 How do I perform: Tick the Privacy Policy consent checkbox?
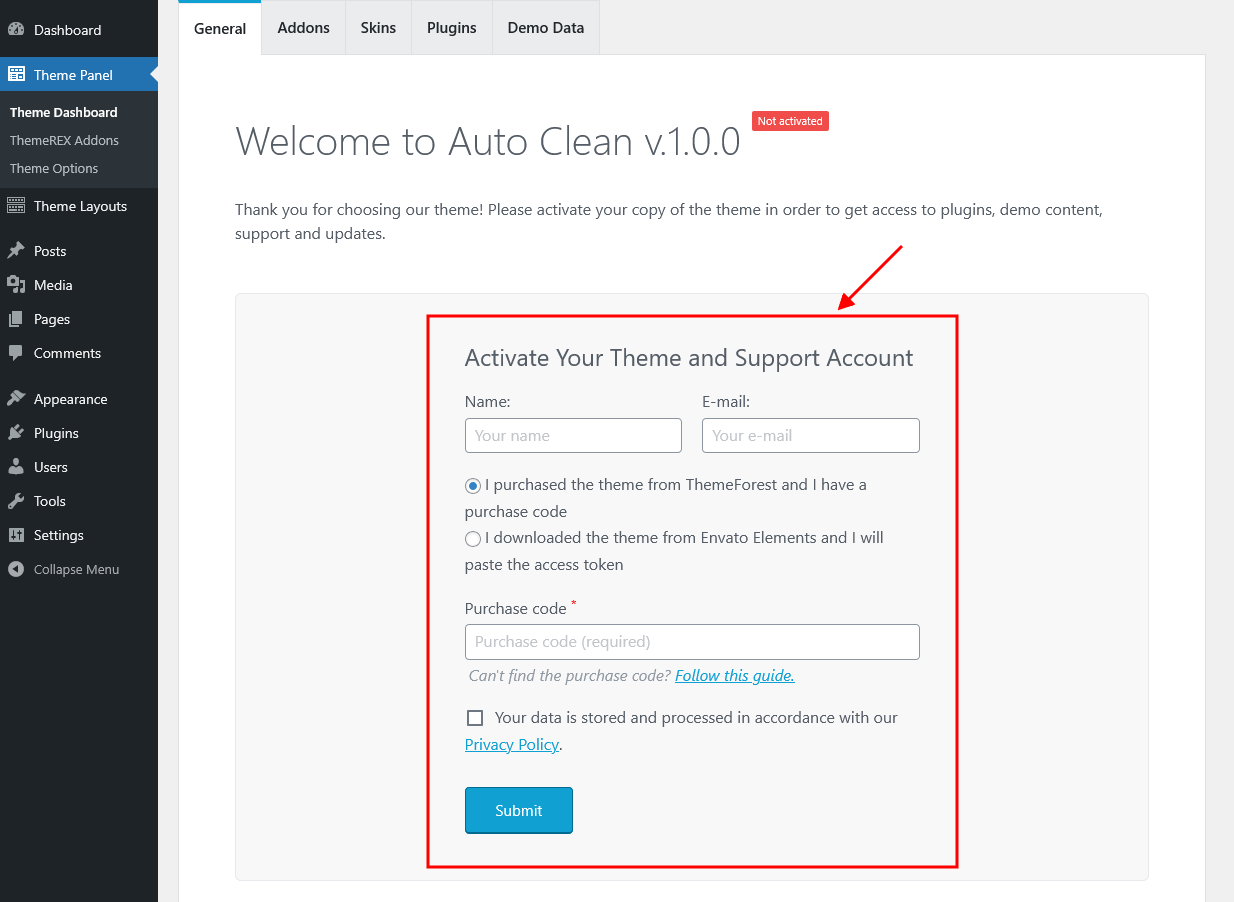point(475,718)
